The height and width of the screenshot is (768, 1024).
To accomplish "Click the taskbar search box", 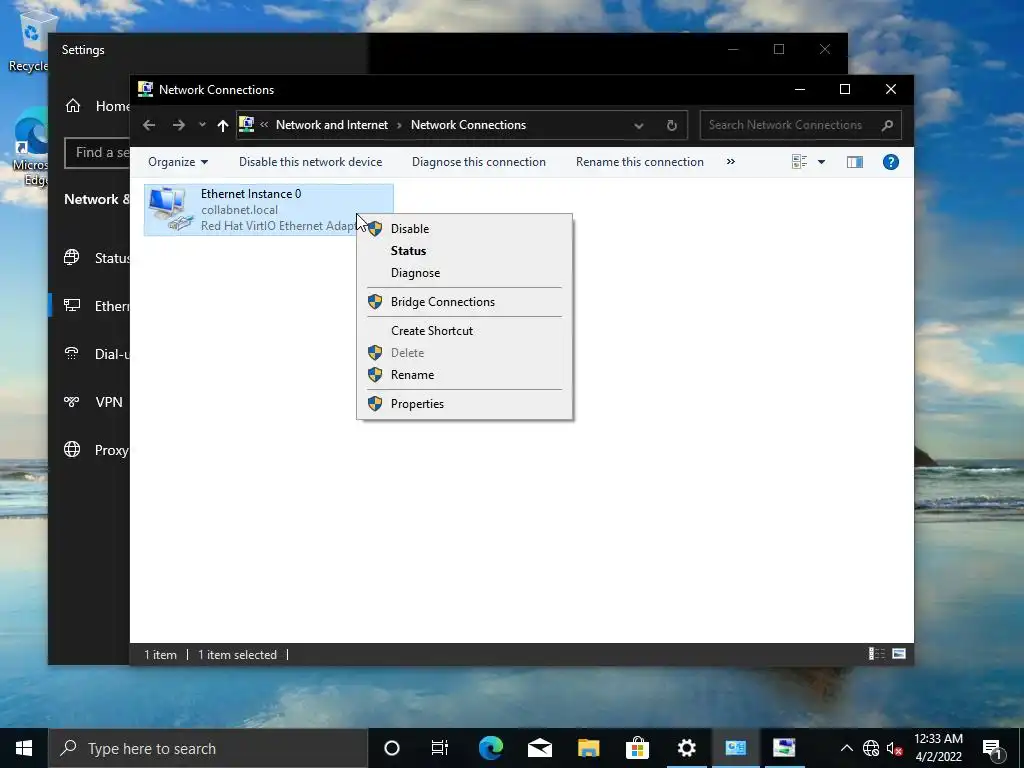I will 208,748.
